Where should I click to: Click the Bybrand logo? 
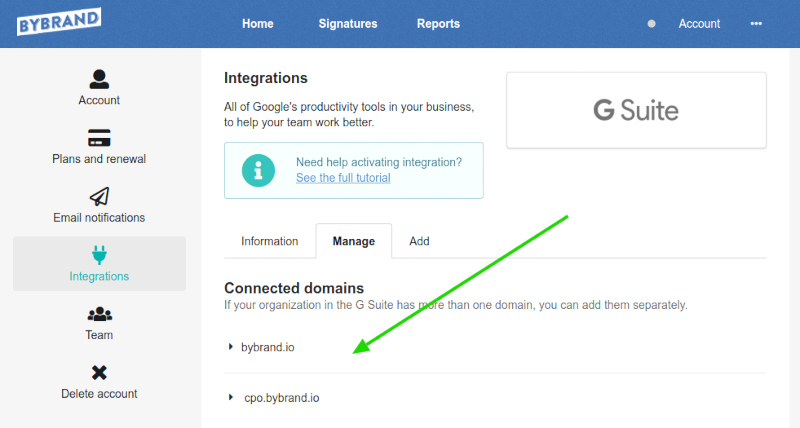point(59,21)
